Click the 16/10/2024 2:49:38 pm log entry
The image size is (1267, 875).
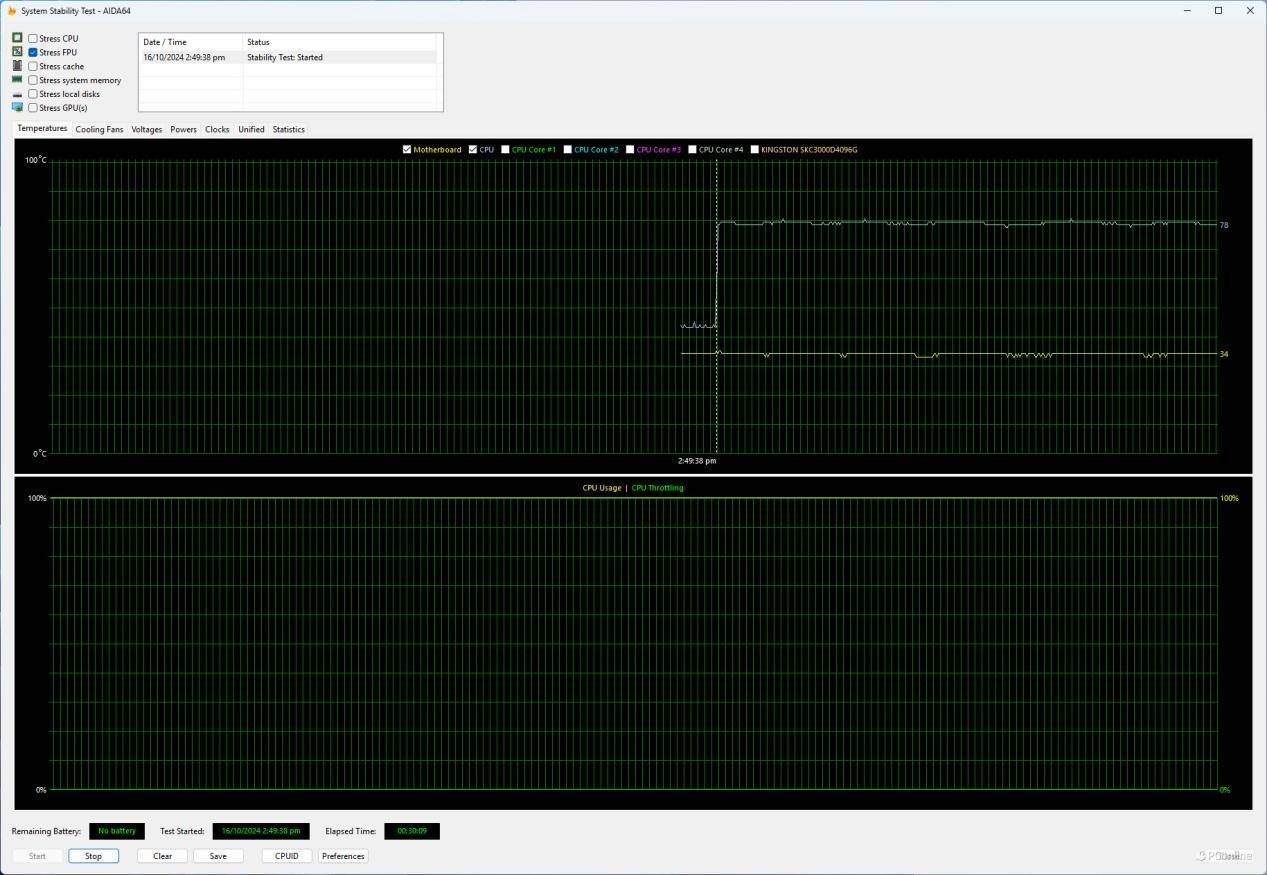point(184,57)
